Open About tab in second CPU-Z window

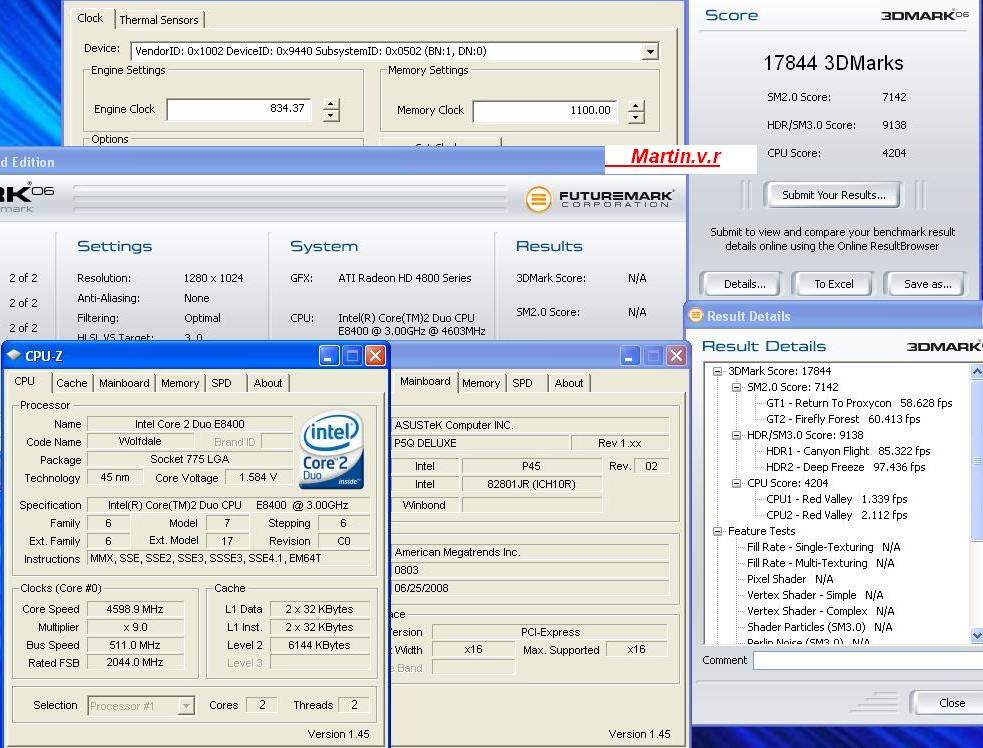569,383
